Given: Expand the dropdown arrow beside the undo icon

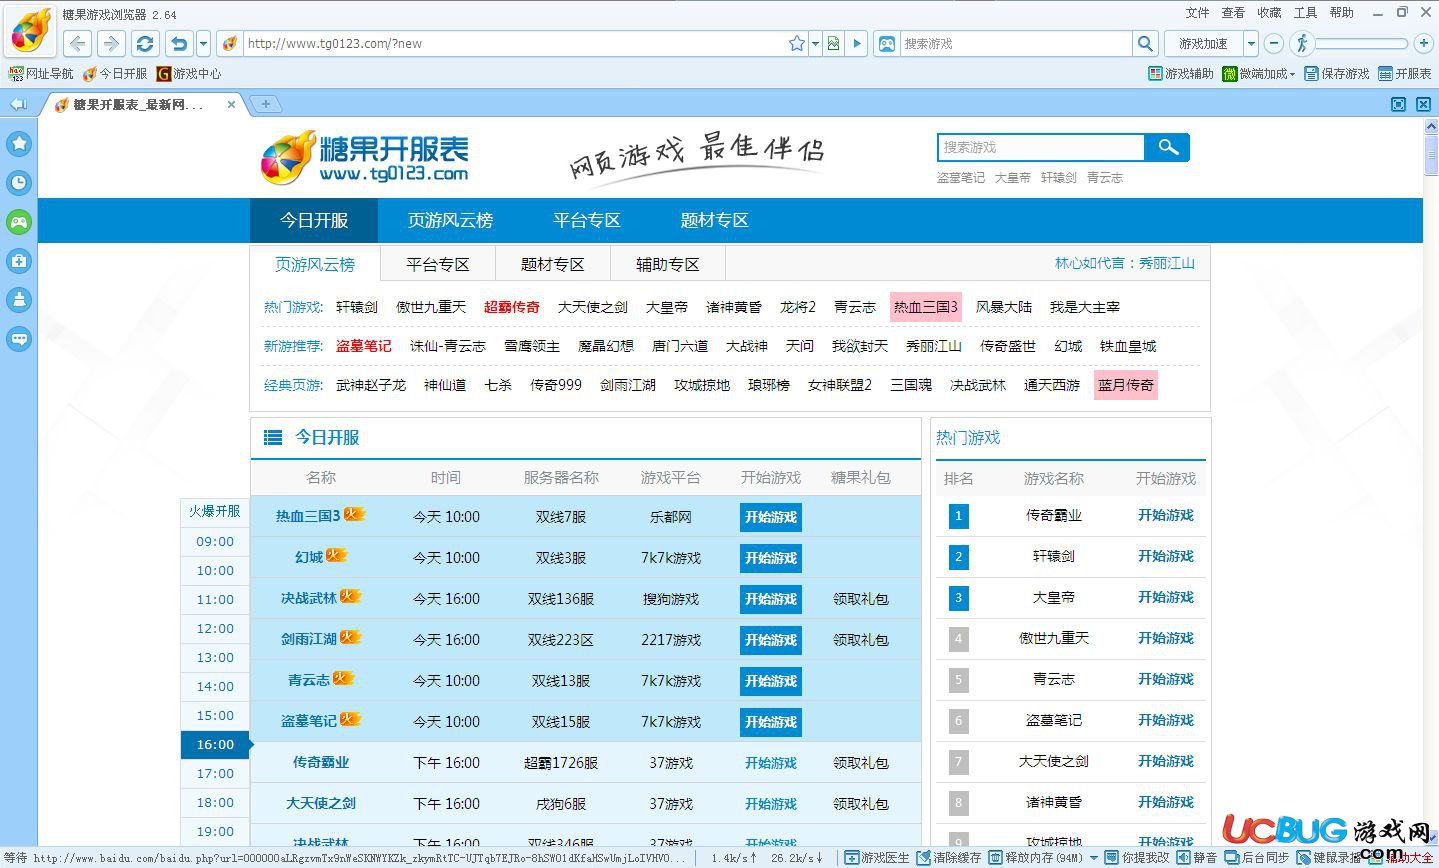Looking at the screenshot, I should 203,43.
